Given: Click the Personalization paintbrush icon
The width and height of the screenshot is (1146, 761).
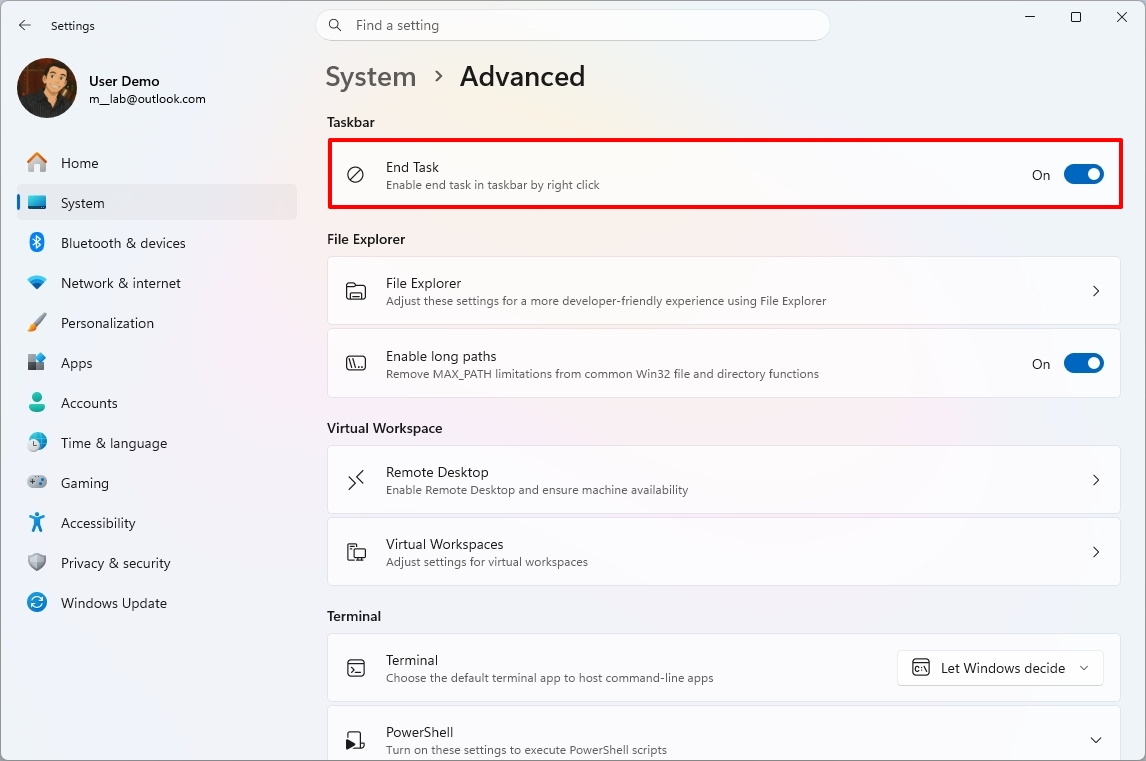Looking at the screenshot, I should (37, 322).
